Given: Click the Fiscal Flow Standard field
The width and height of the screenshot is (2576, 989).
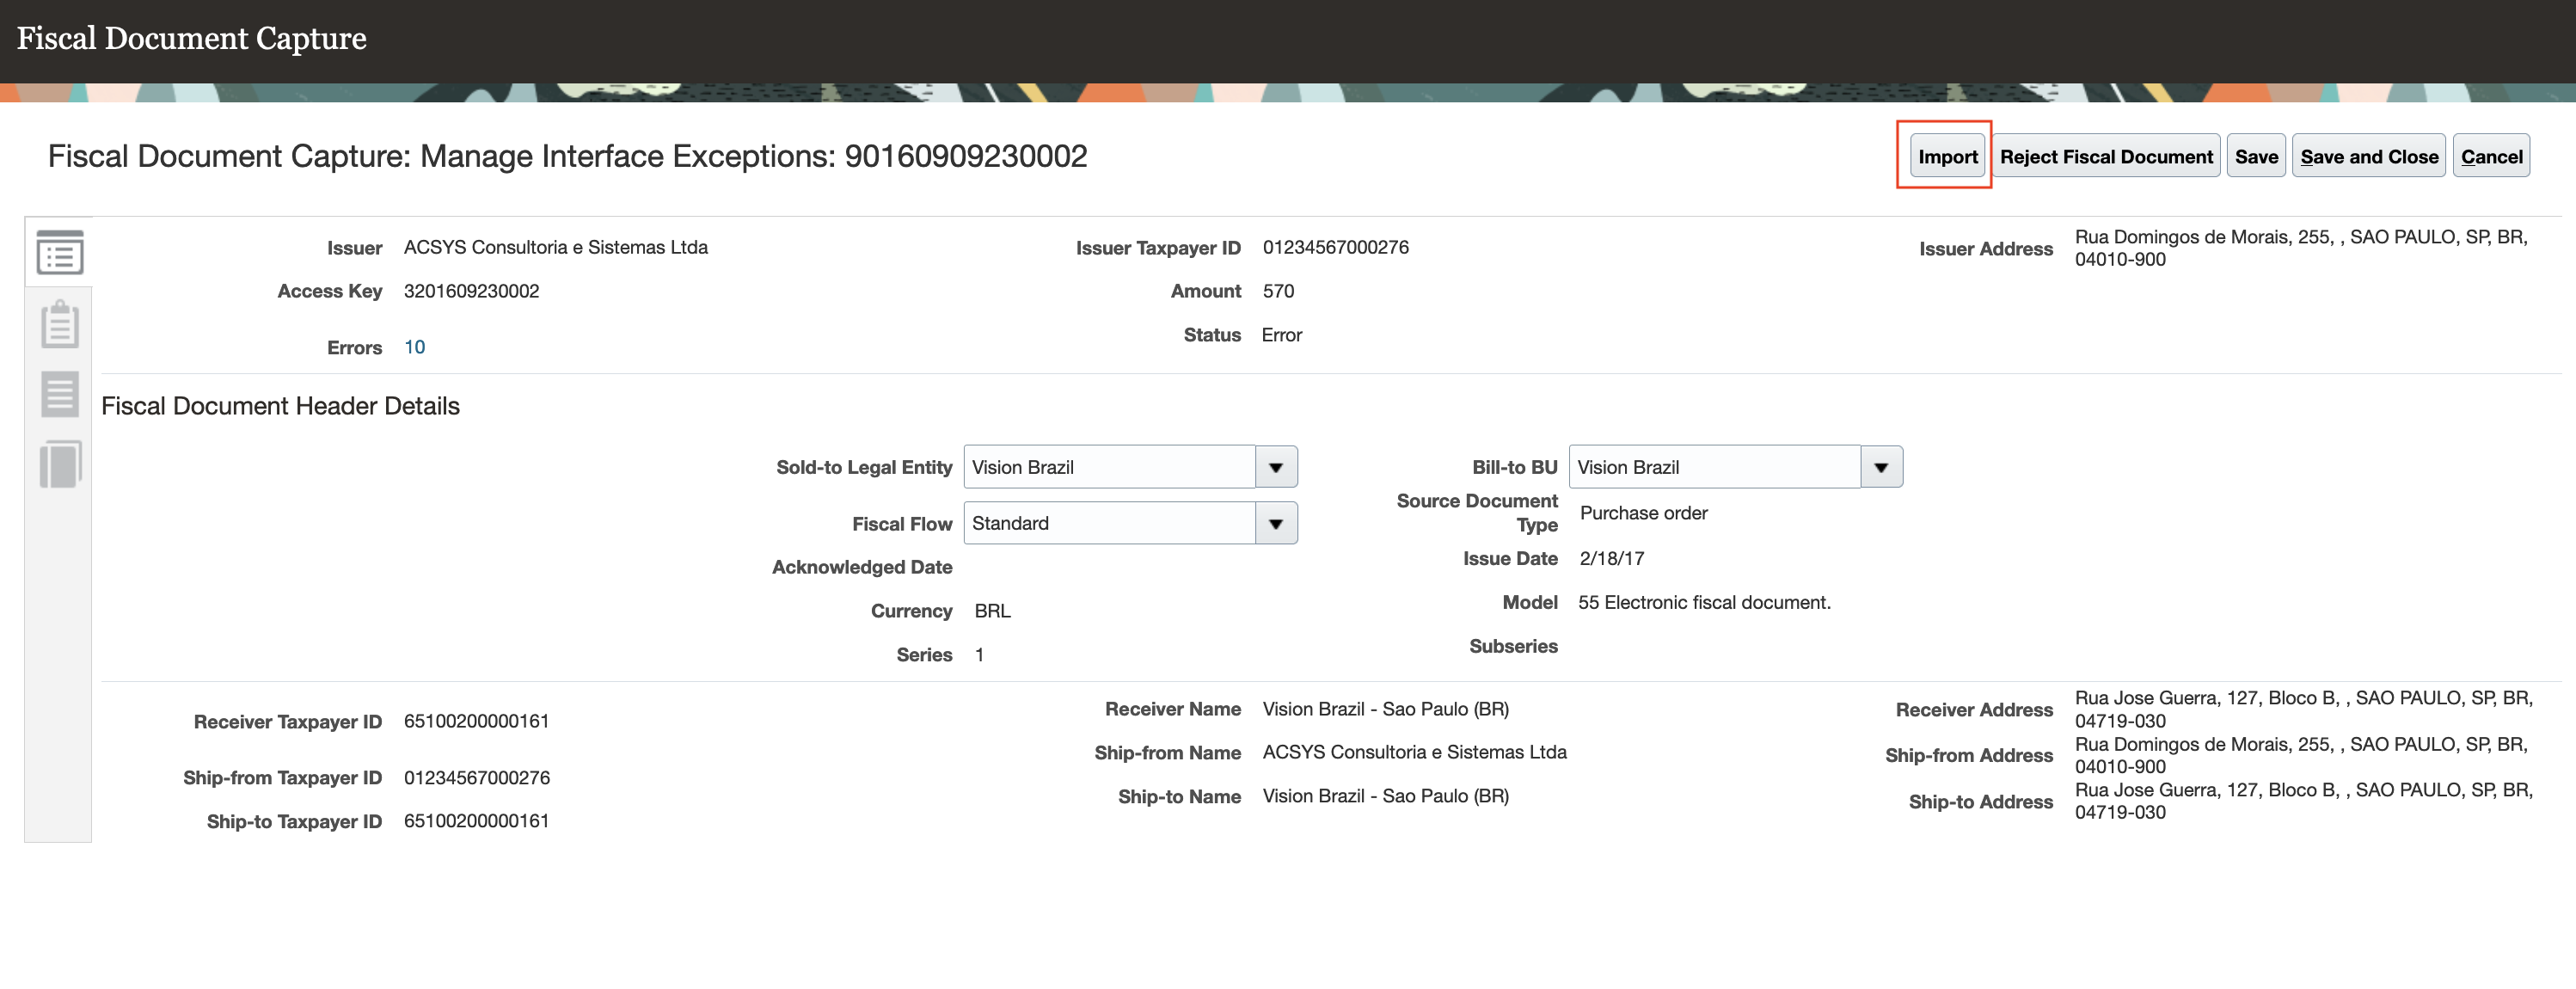Looking at the screenshot, I should coord(1108,523).
